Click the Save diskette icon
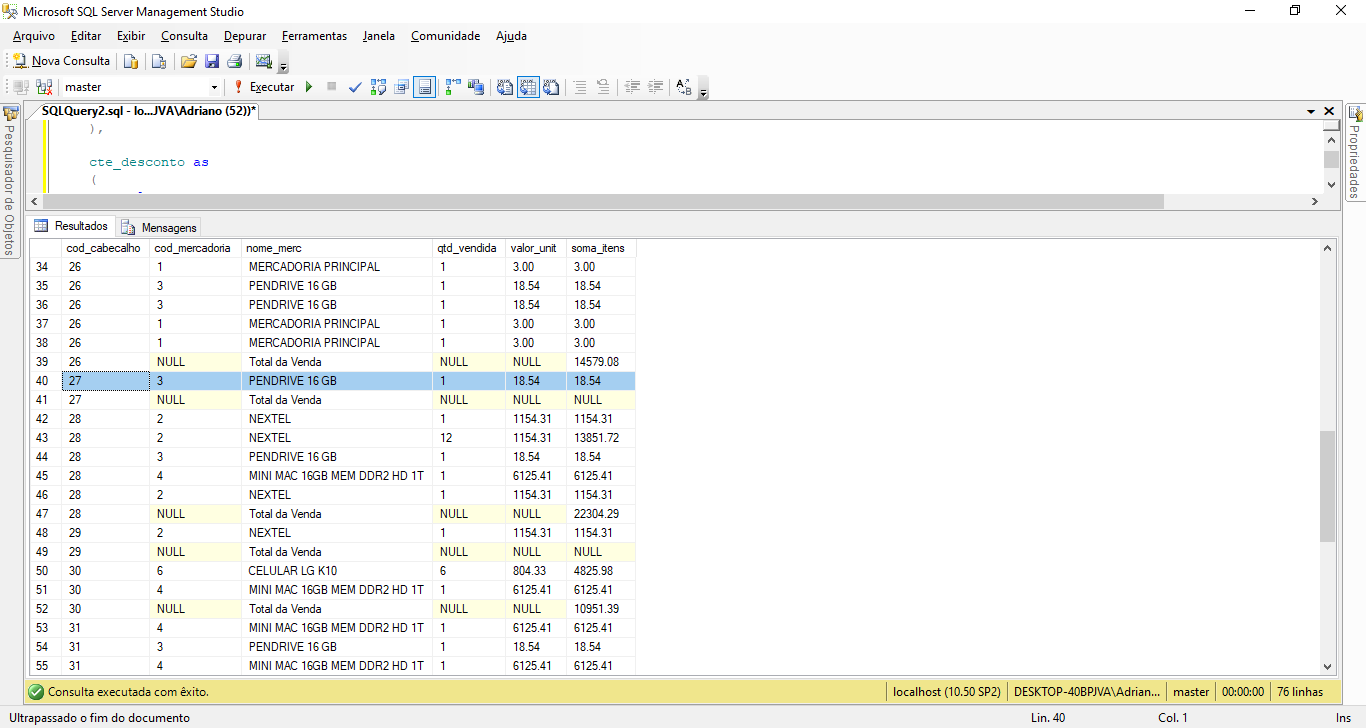Viewport: 1366px width, 728px height. point(212,61)
